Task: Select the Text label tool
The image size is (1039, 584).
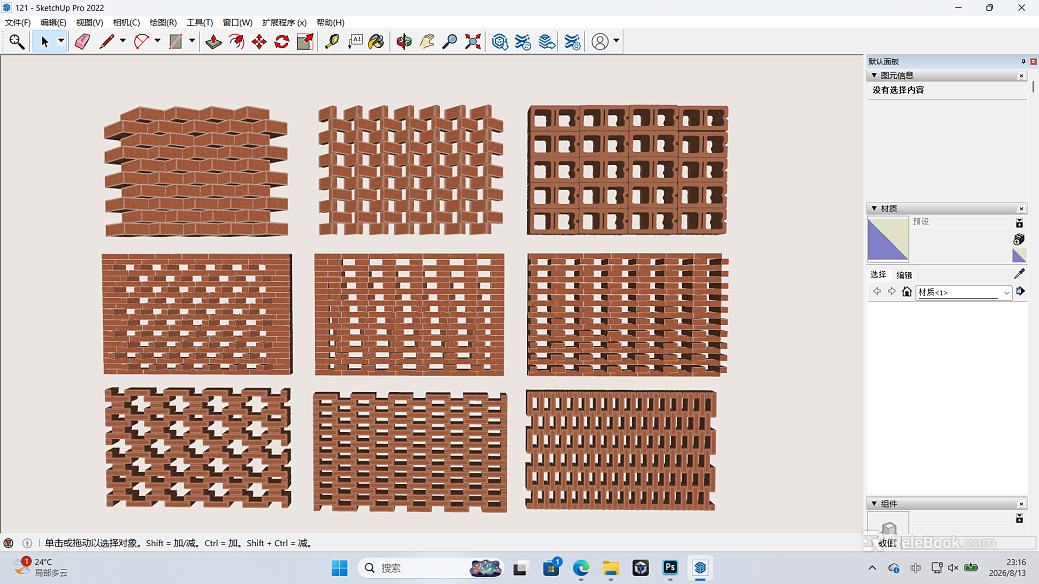Action: tap(355, 42)
